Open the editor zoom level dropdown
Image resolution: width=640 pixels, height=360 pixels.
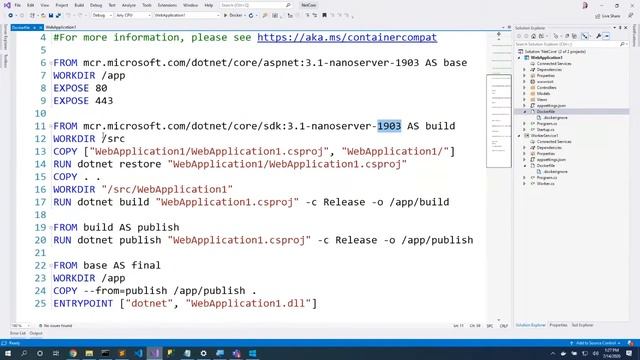click(20, 326)
